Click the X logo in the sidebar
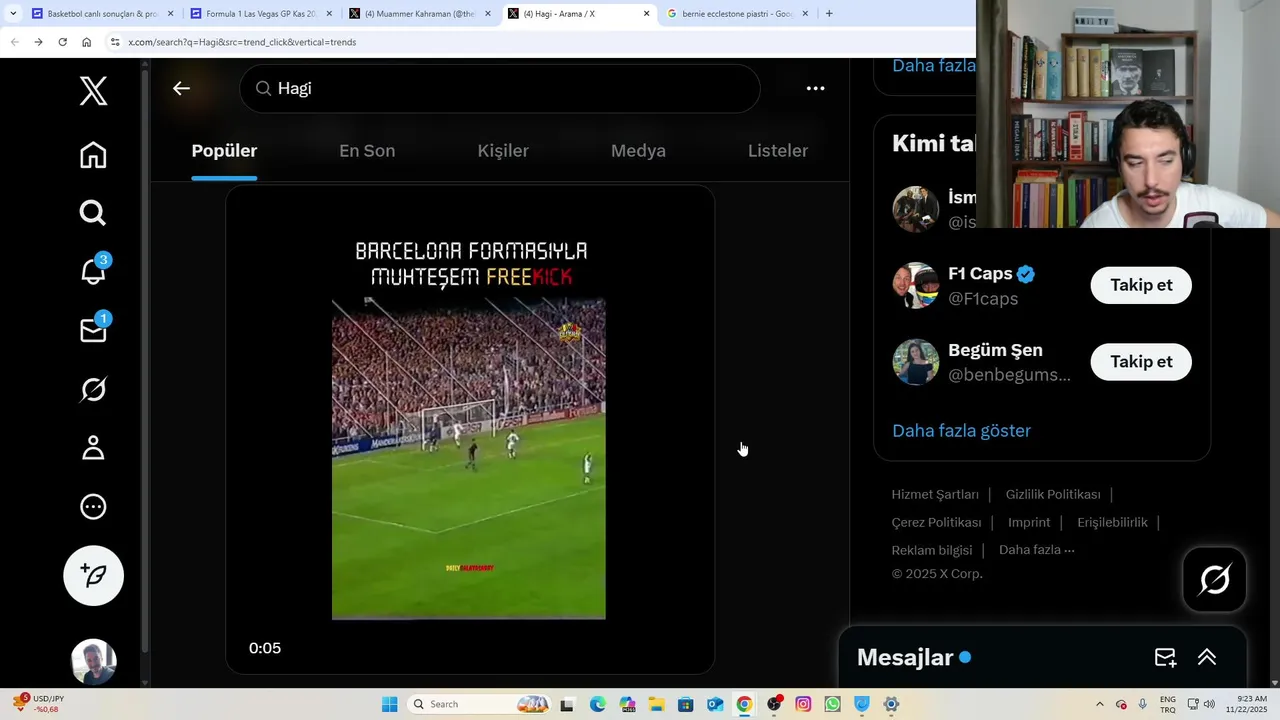 [x=93, y=92]
